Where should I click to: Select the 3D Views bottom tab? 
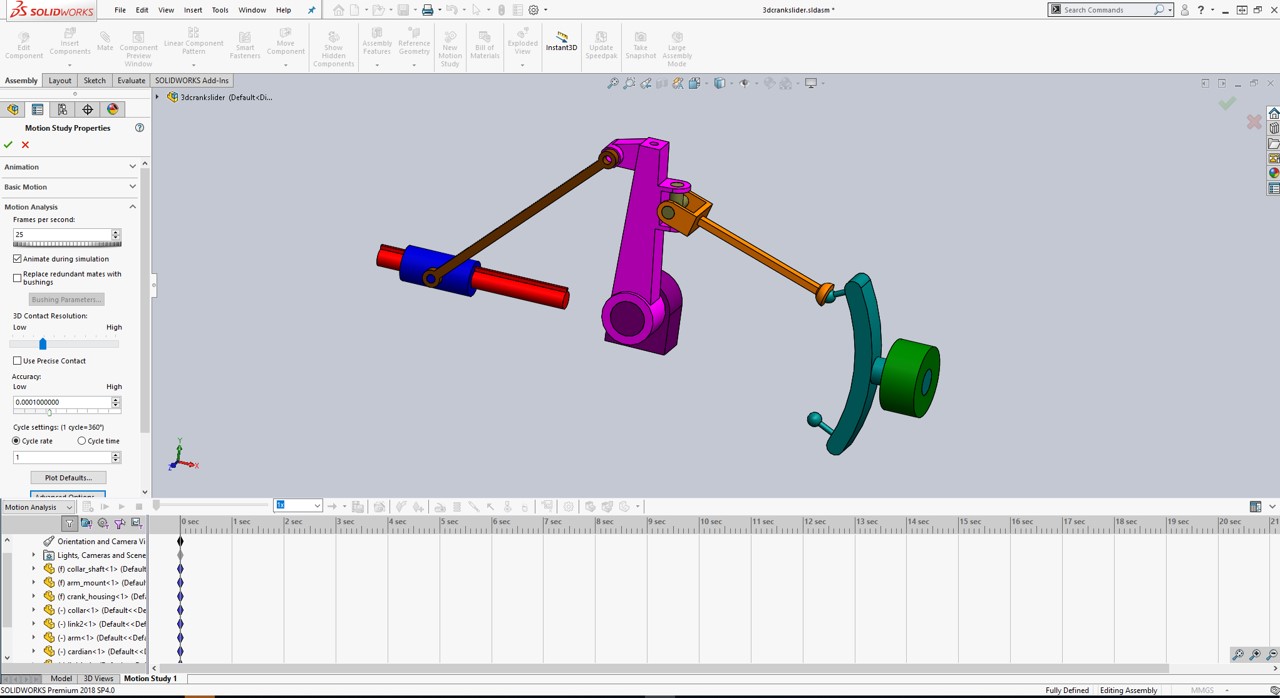pos(98,679)
